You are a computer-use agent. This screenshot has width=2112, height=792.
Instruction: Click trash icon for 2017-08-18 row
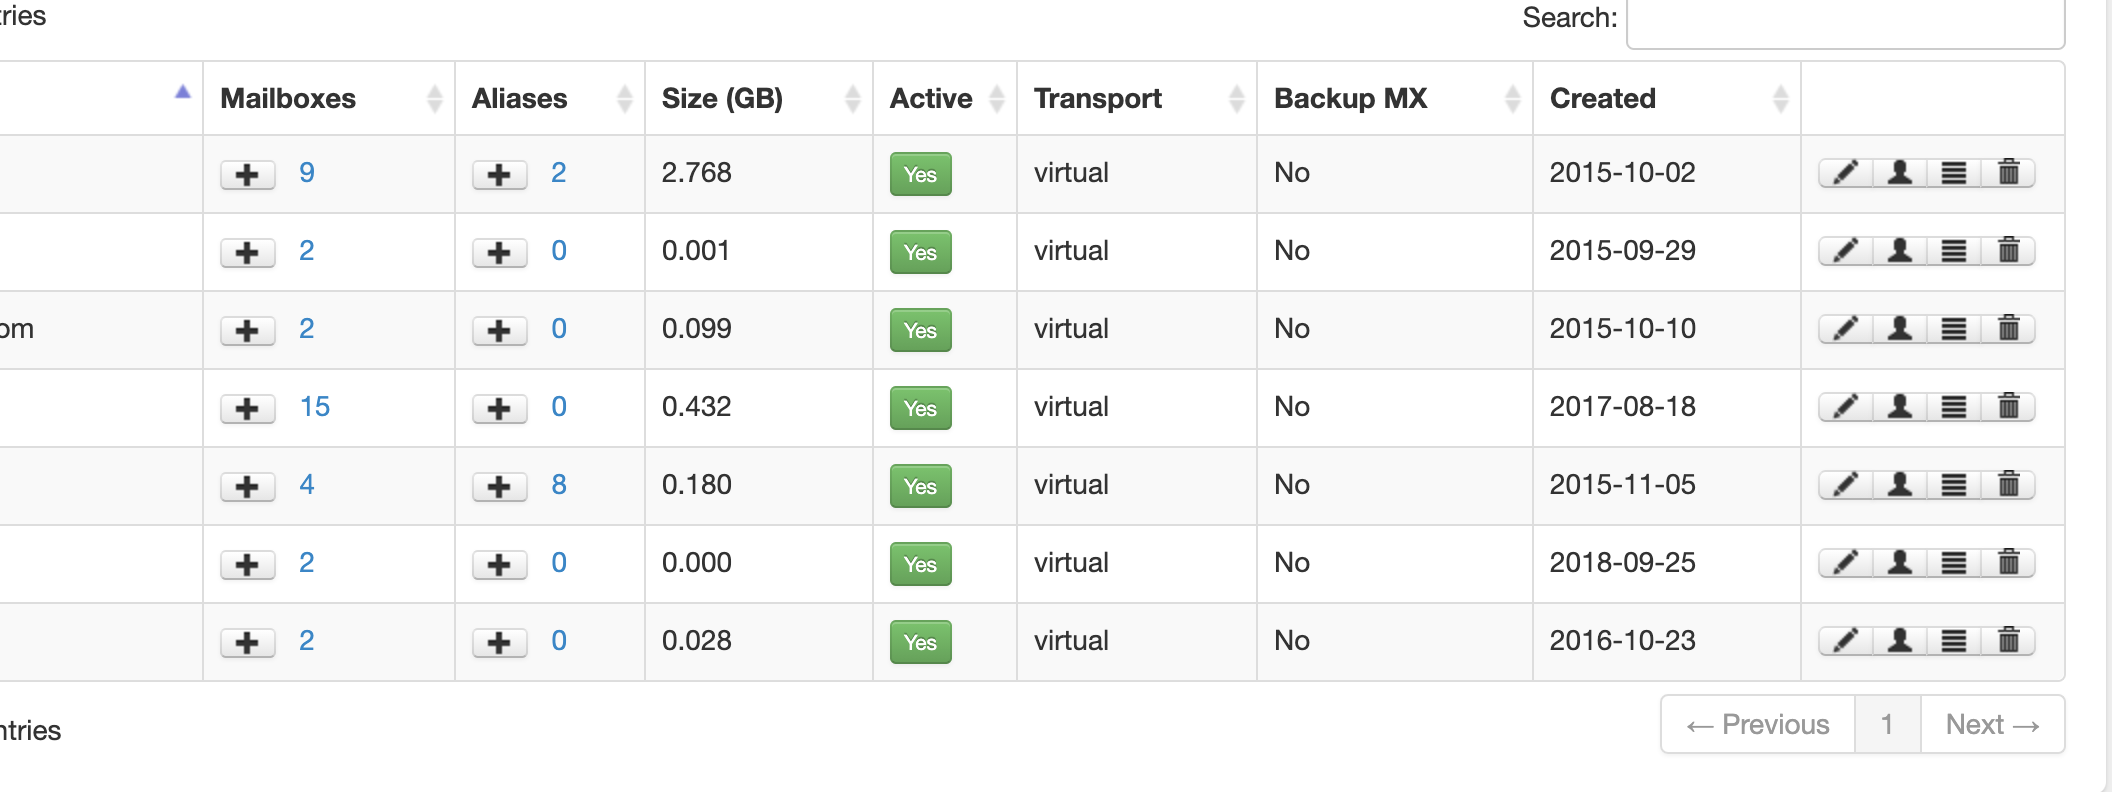(2008, 407)
